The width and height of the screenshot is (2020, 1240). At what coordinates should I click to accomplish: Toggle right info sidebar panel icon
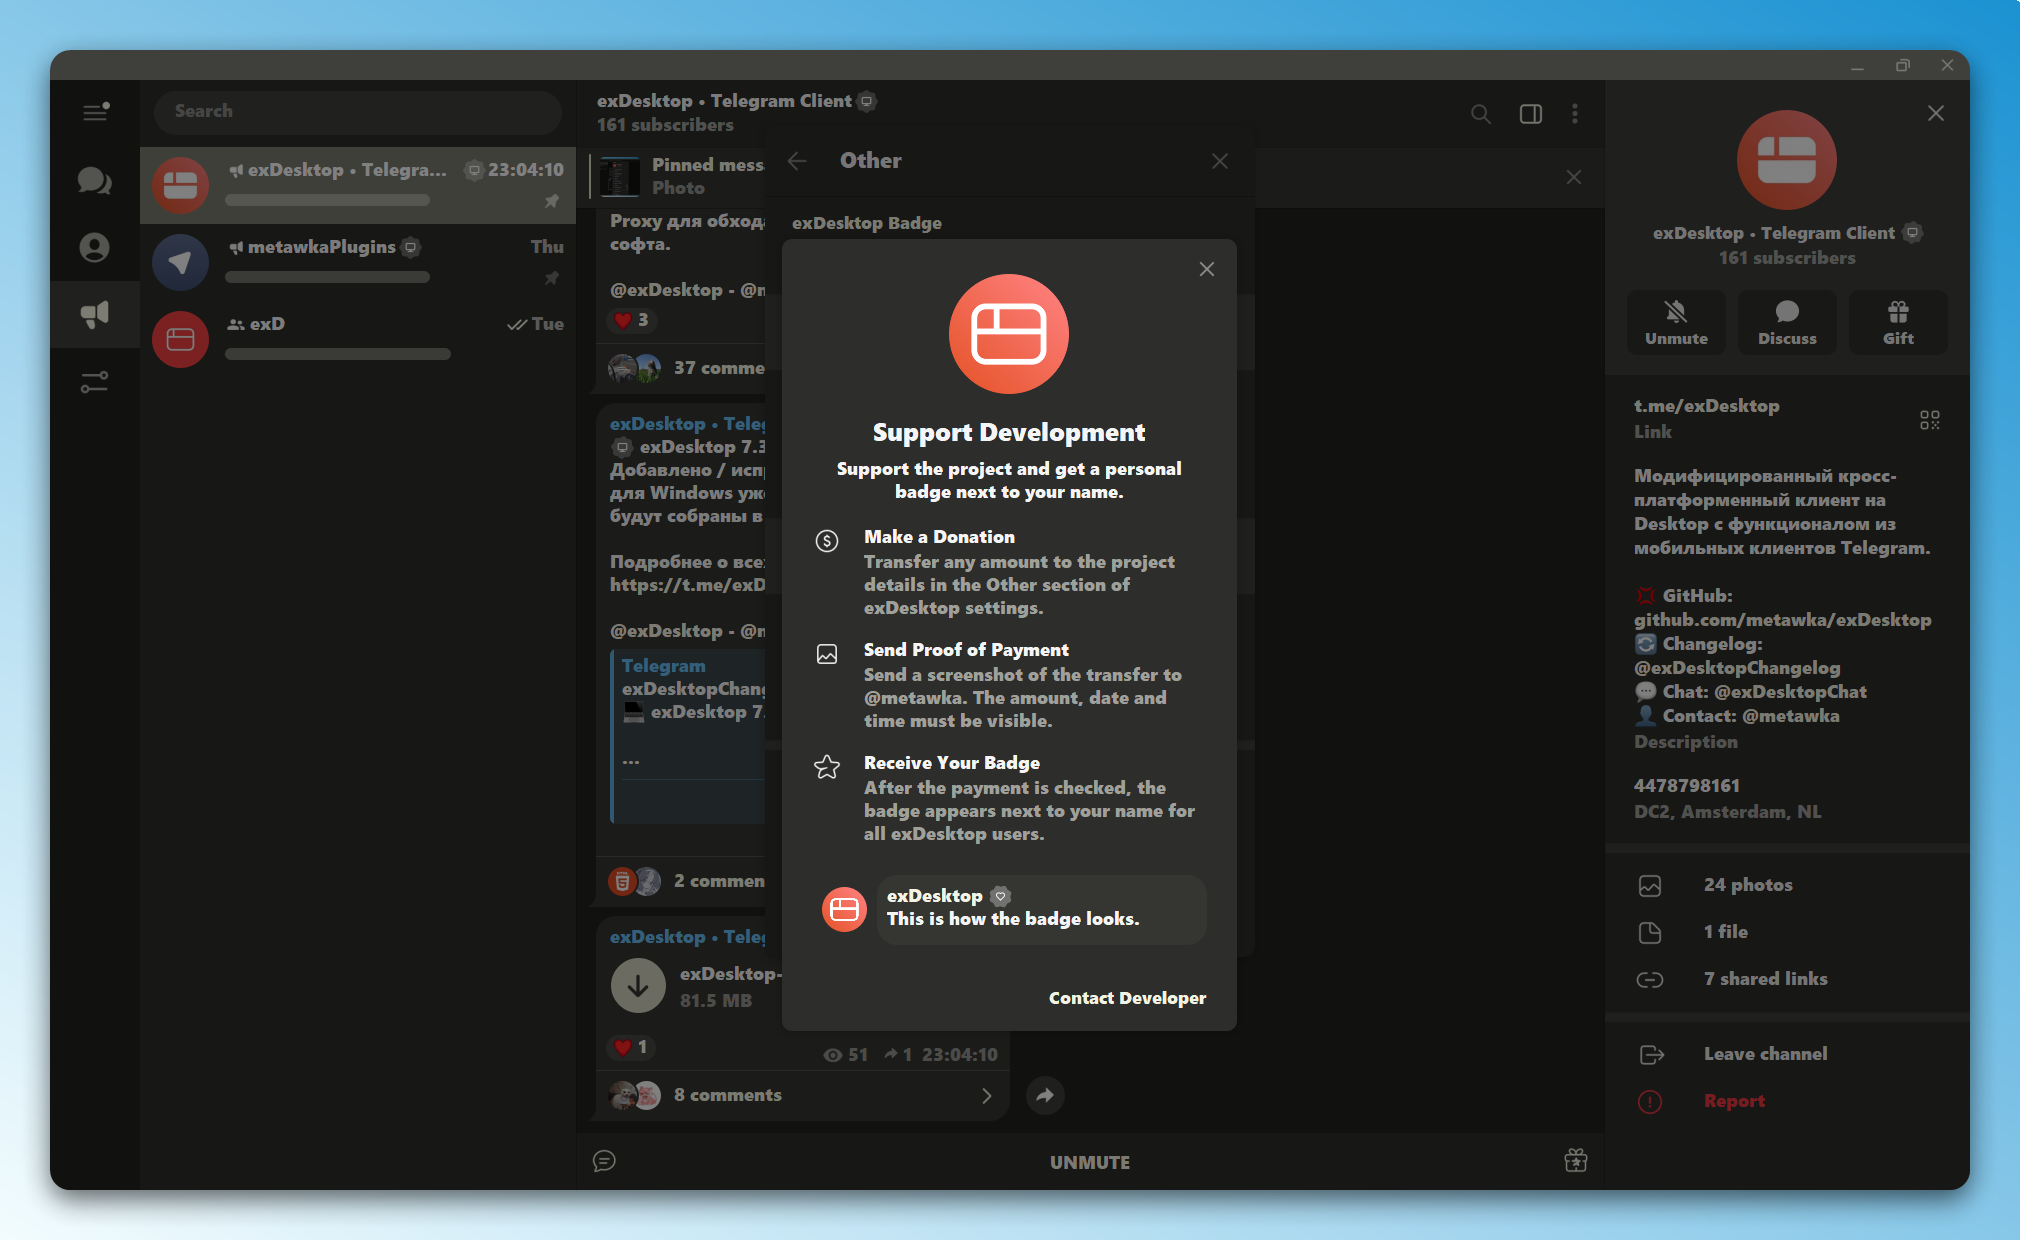click(x=1530, y=114)
